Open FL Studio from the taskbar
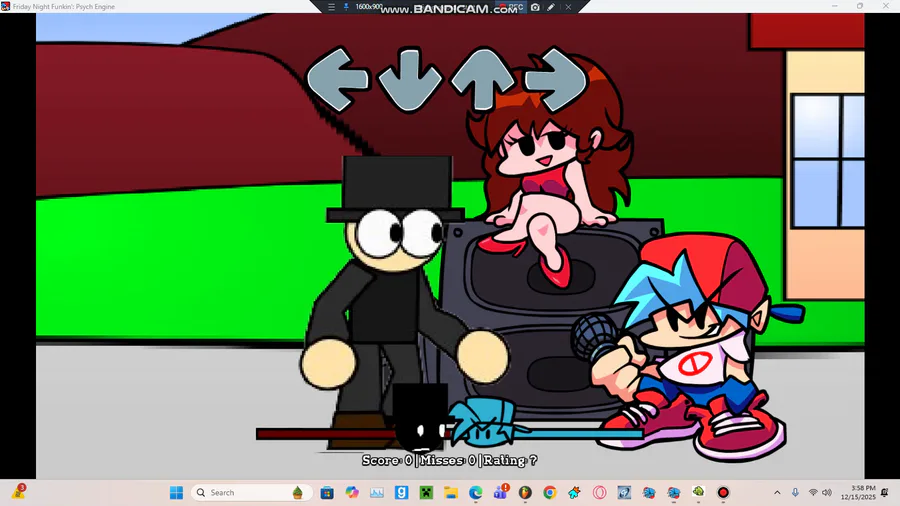 tap(525, 492)
